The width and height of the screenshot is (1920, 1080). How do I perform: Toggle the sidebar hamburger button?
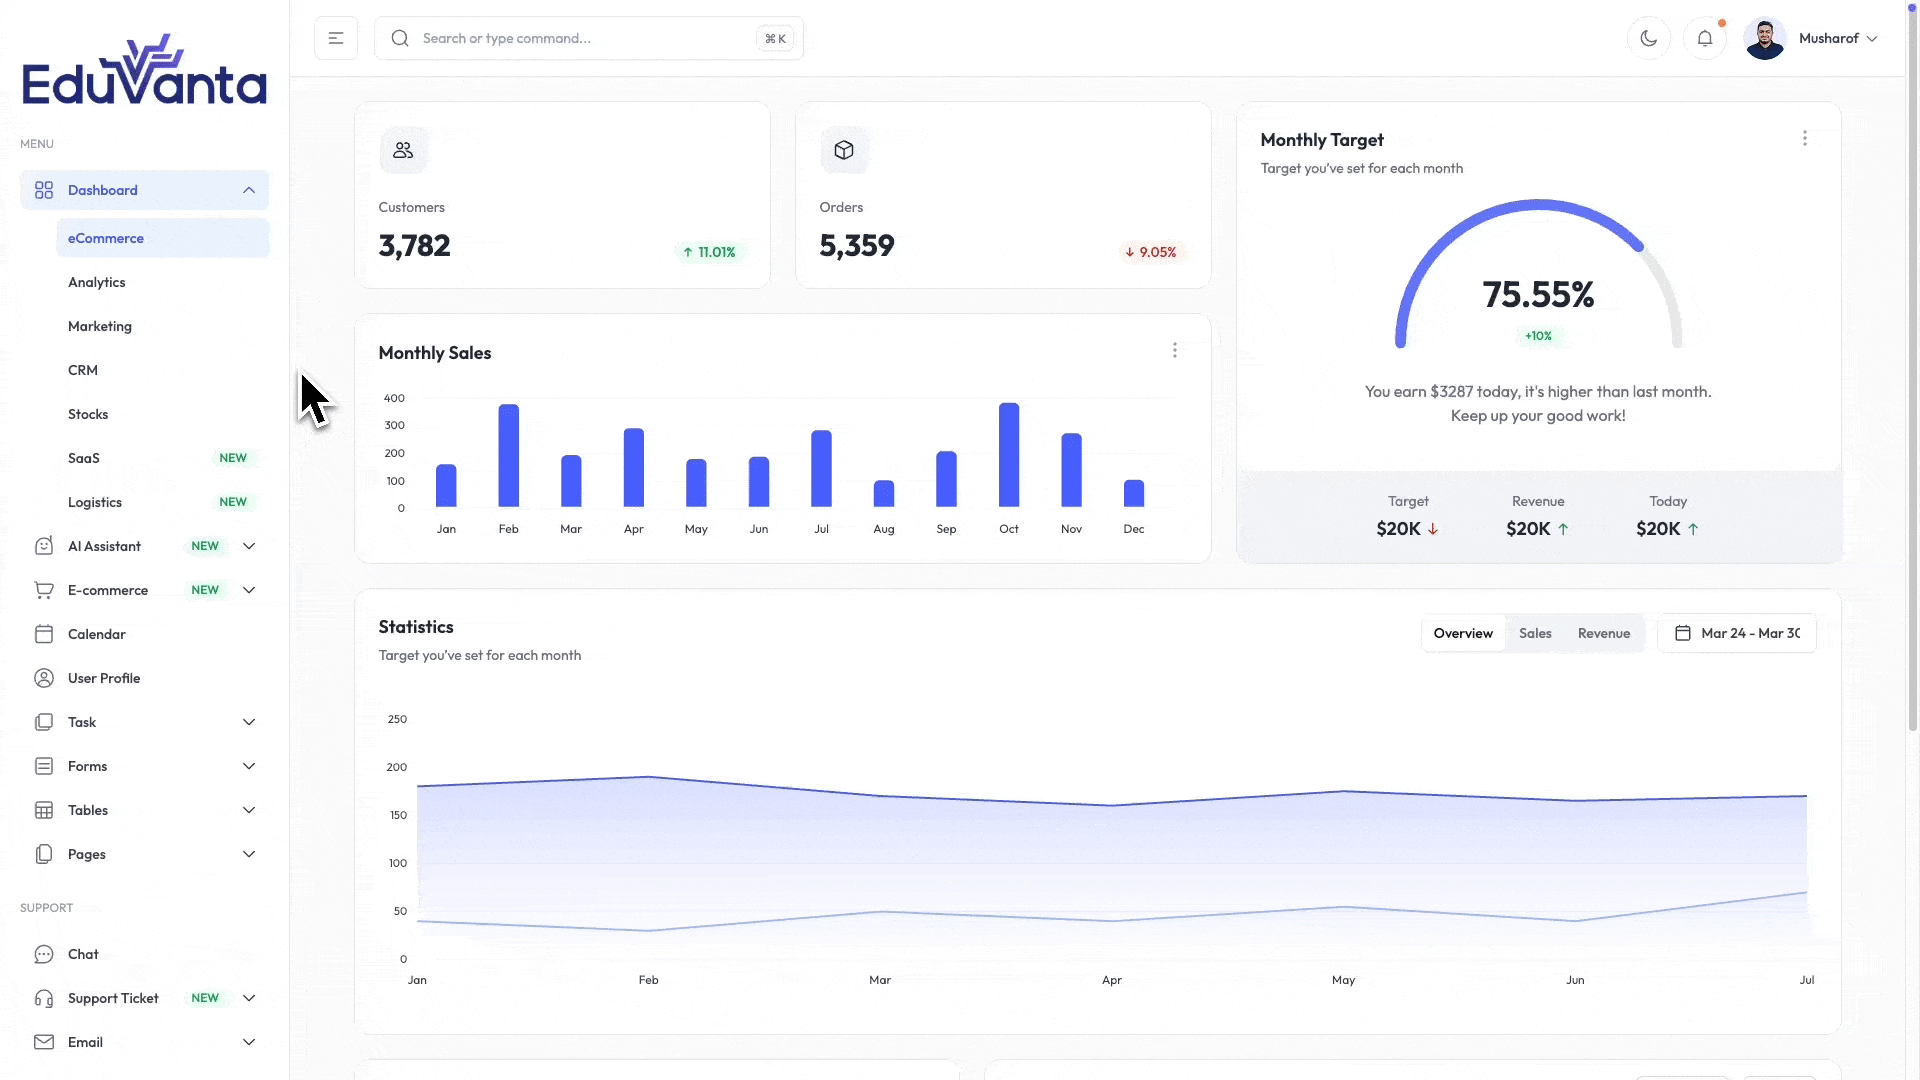(x=336, y=38)
